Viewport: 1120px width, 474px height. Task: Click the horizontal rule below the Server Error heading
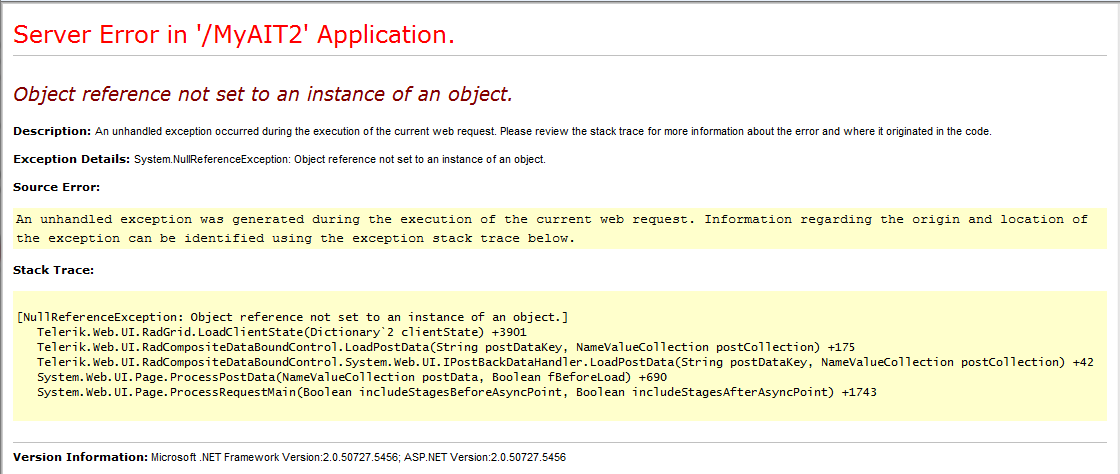[560, 55]
